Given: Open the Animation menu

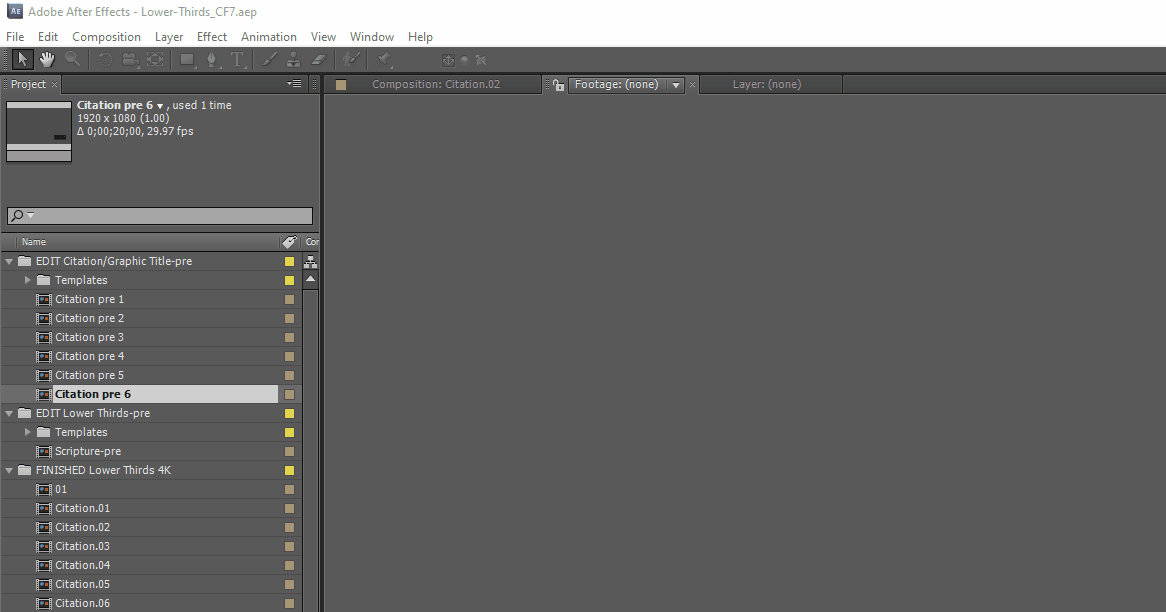Looking at the screenshot, I should click(269, 36).
